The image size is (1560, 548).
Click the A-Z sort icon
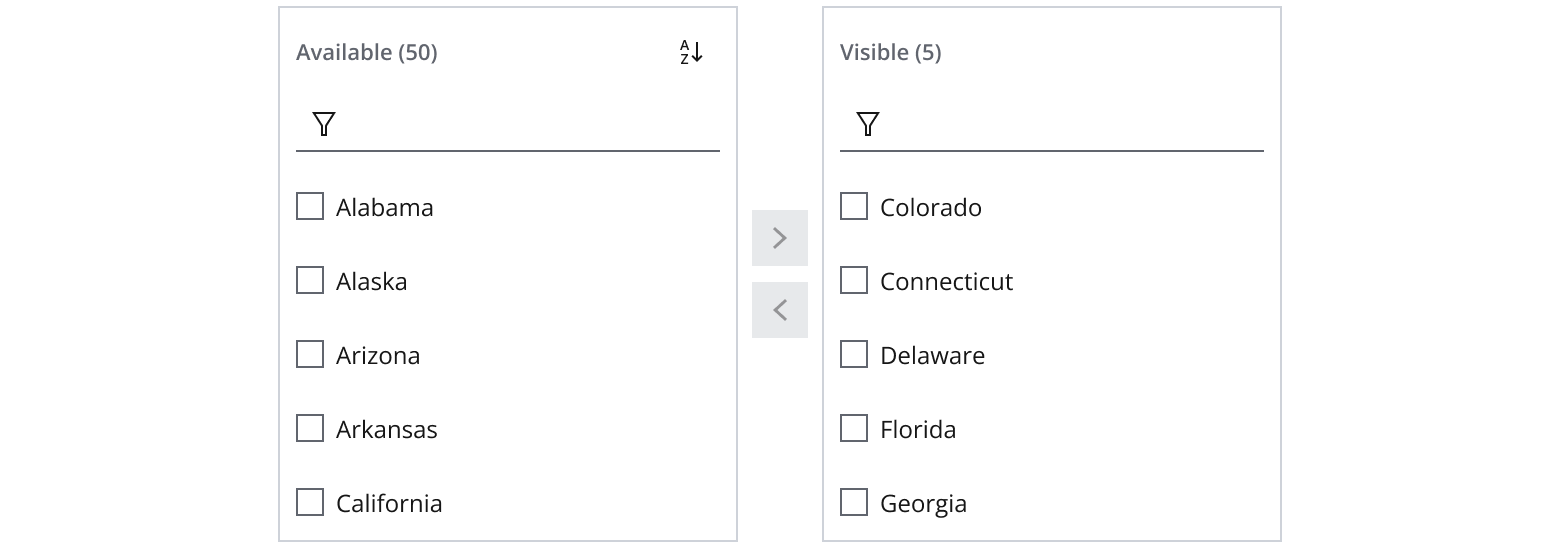coord(691,53)
